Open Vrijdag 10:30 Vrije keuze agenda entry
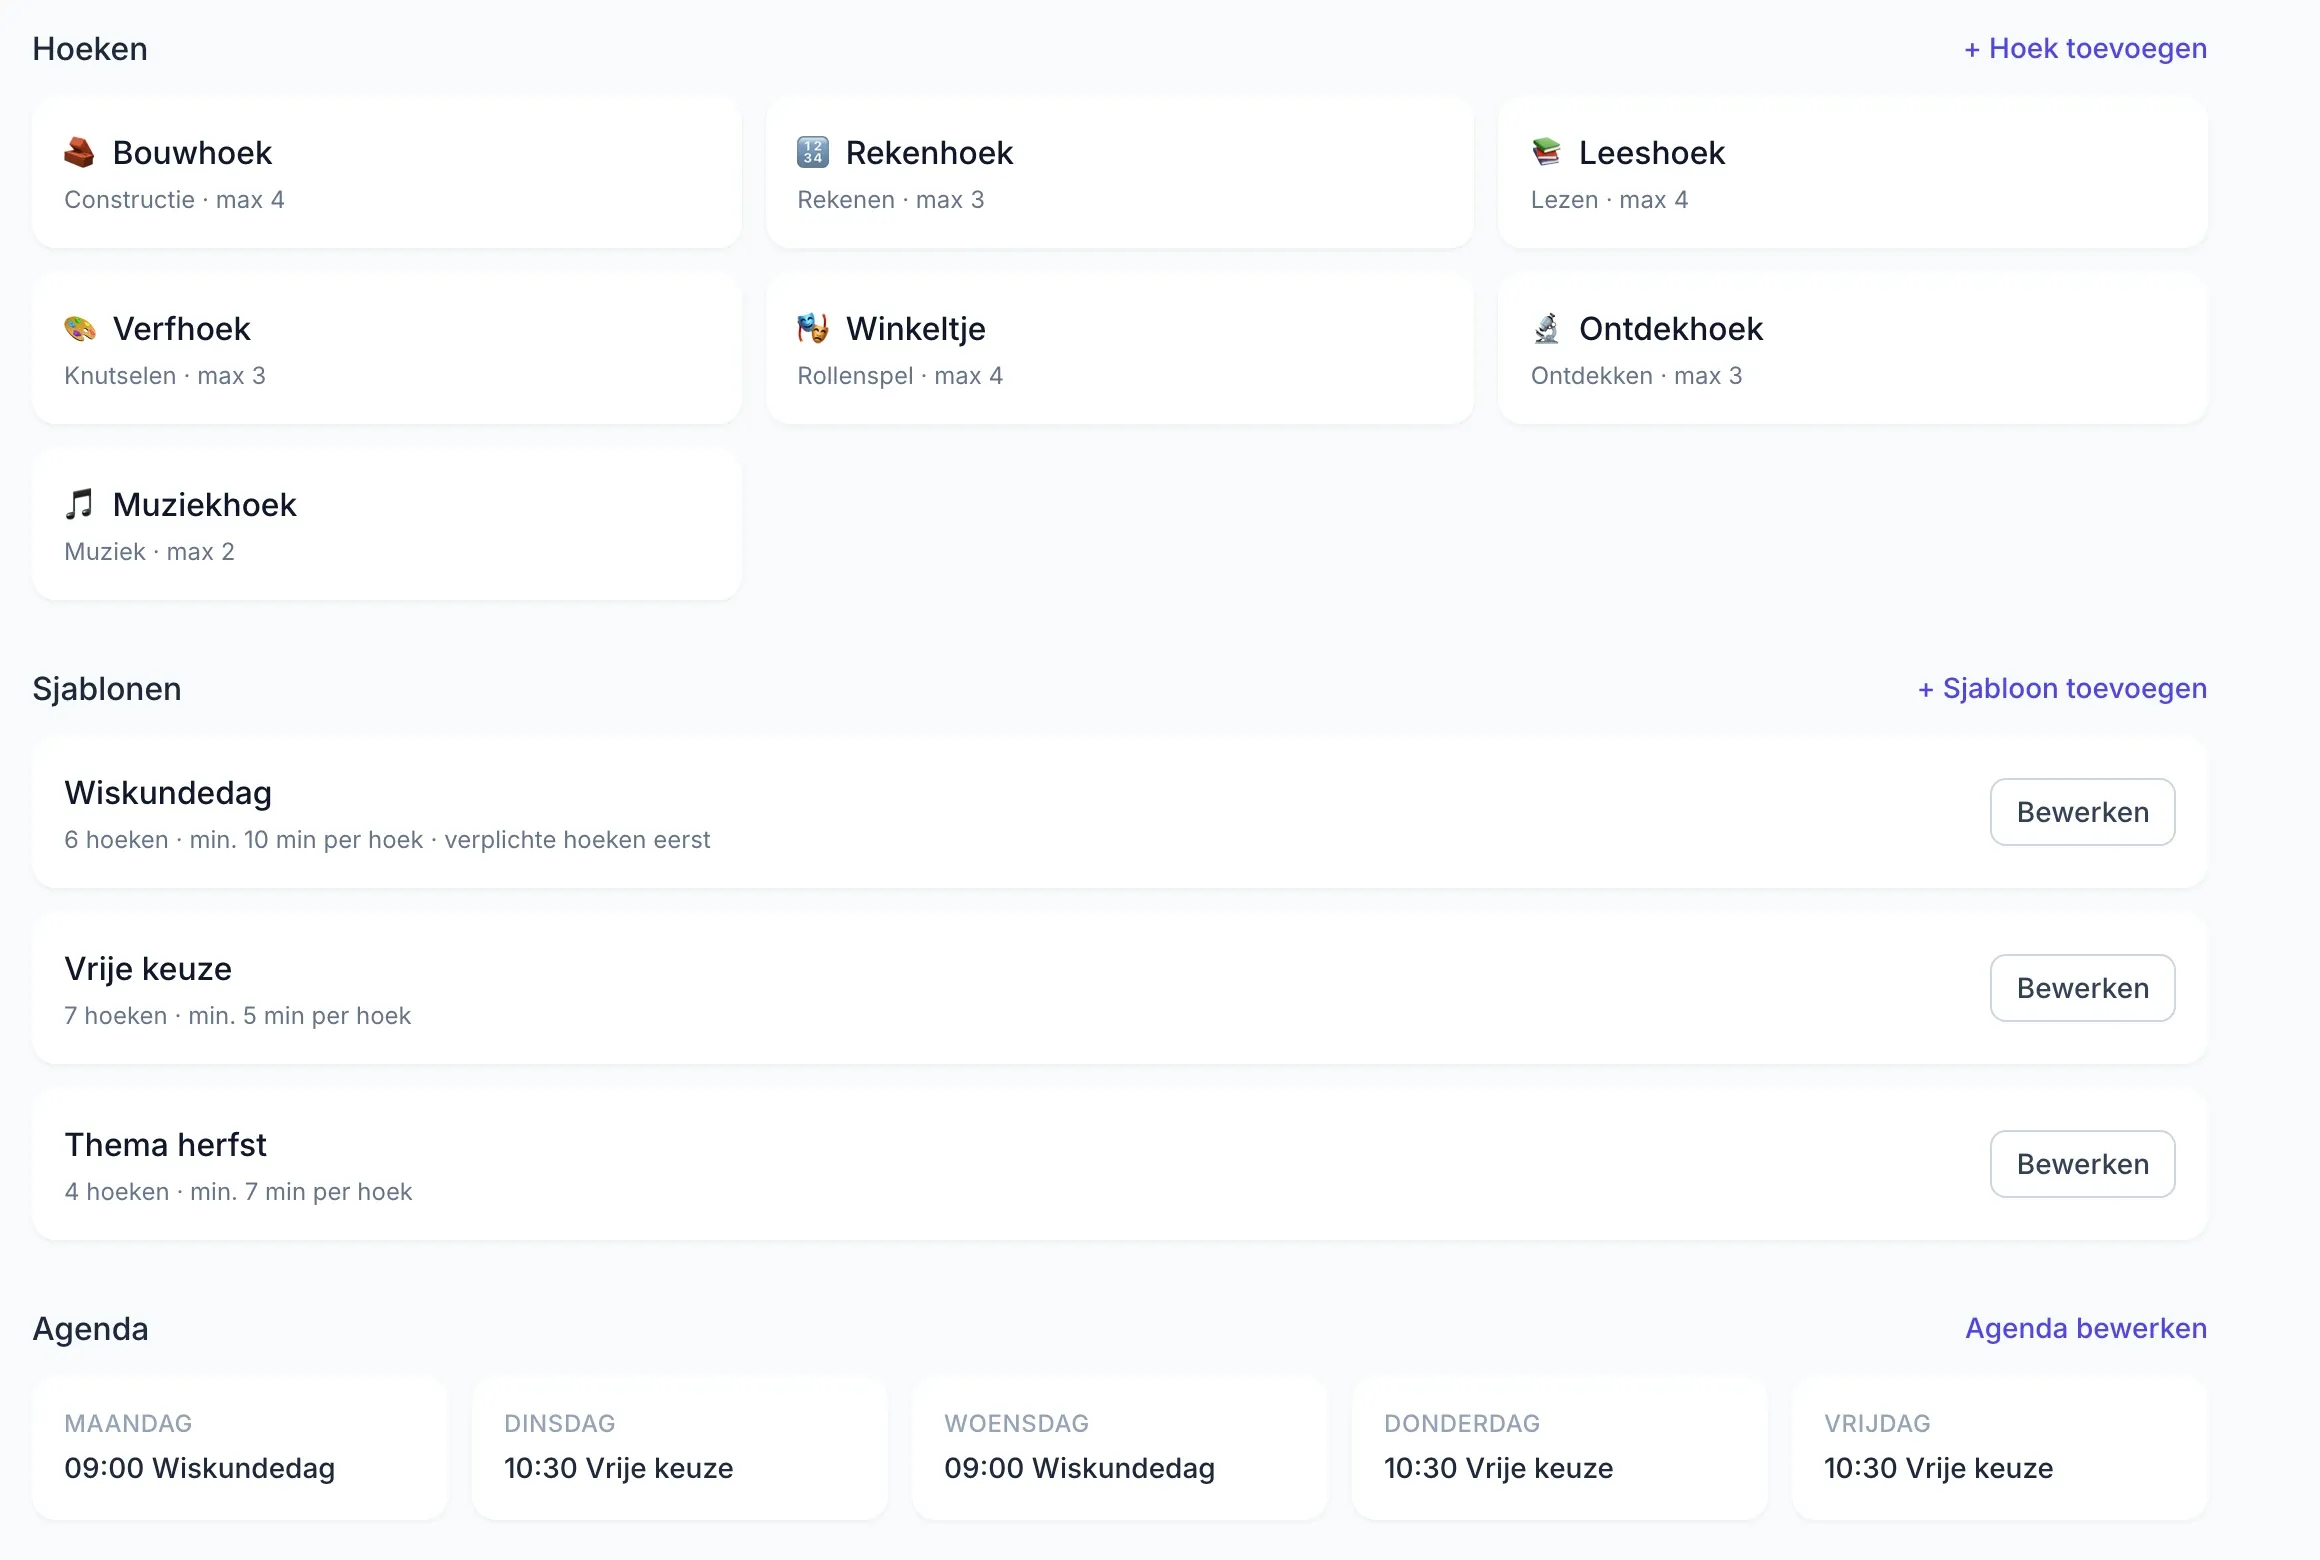 click(x=2000, y=1448)
